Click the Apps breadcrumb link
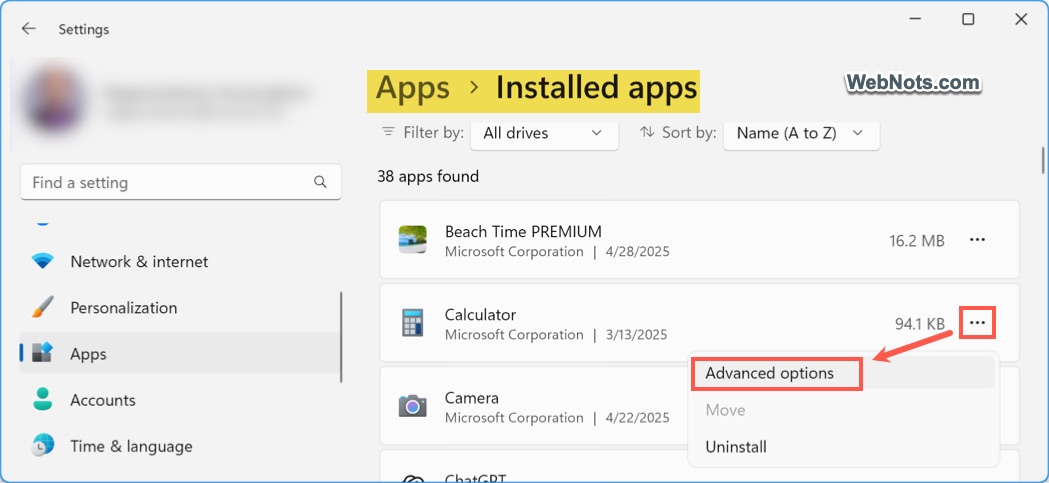 click(x=413, y=88)
